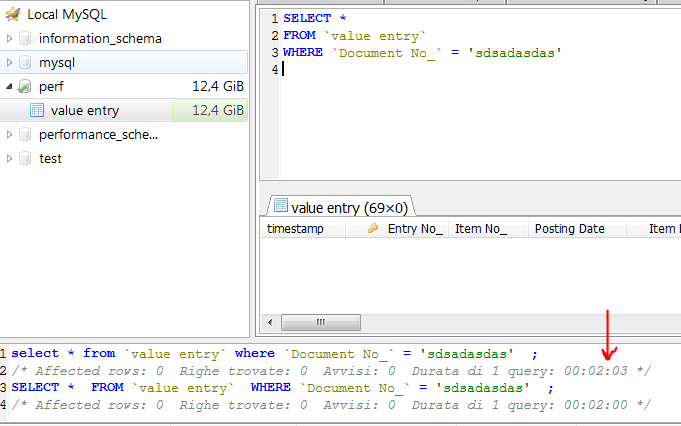
Task: Click the performance_schema database icon
Action: [25, 135]
